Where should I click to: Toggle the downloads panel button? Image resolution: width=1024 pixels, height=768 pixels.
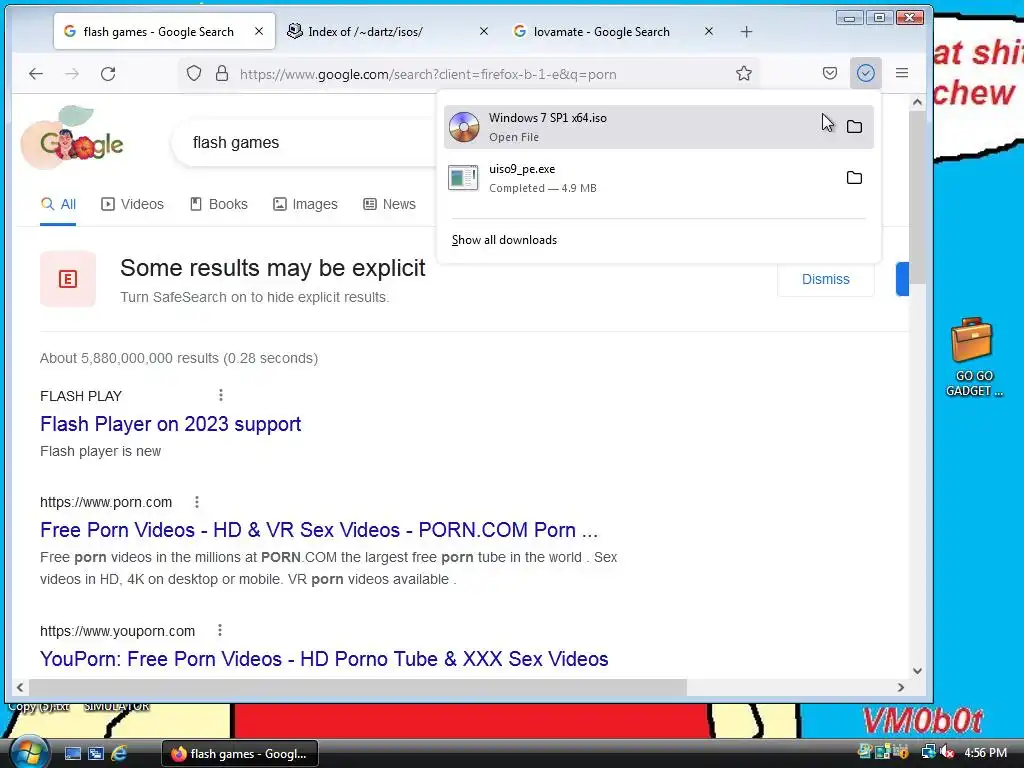(865, 73)
